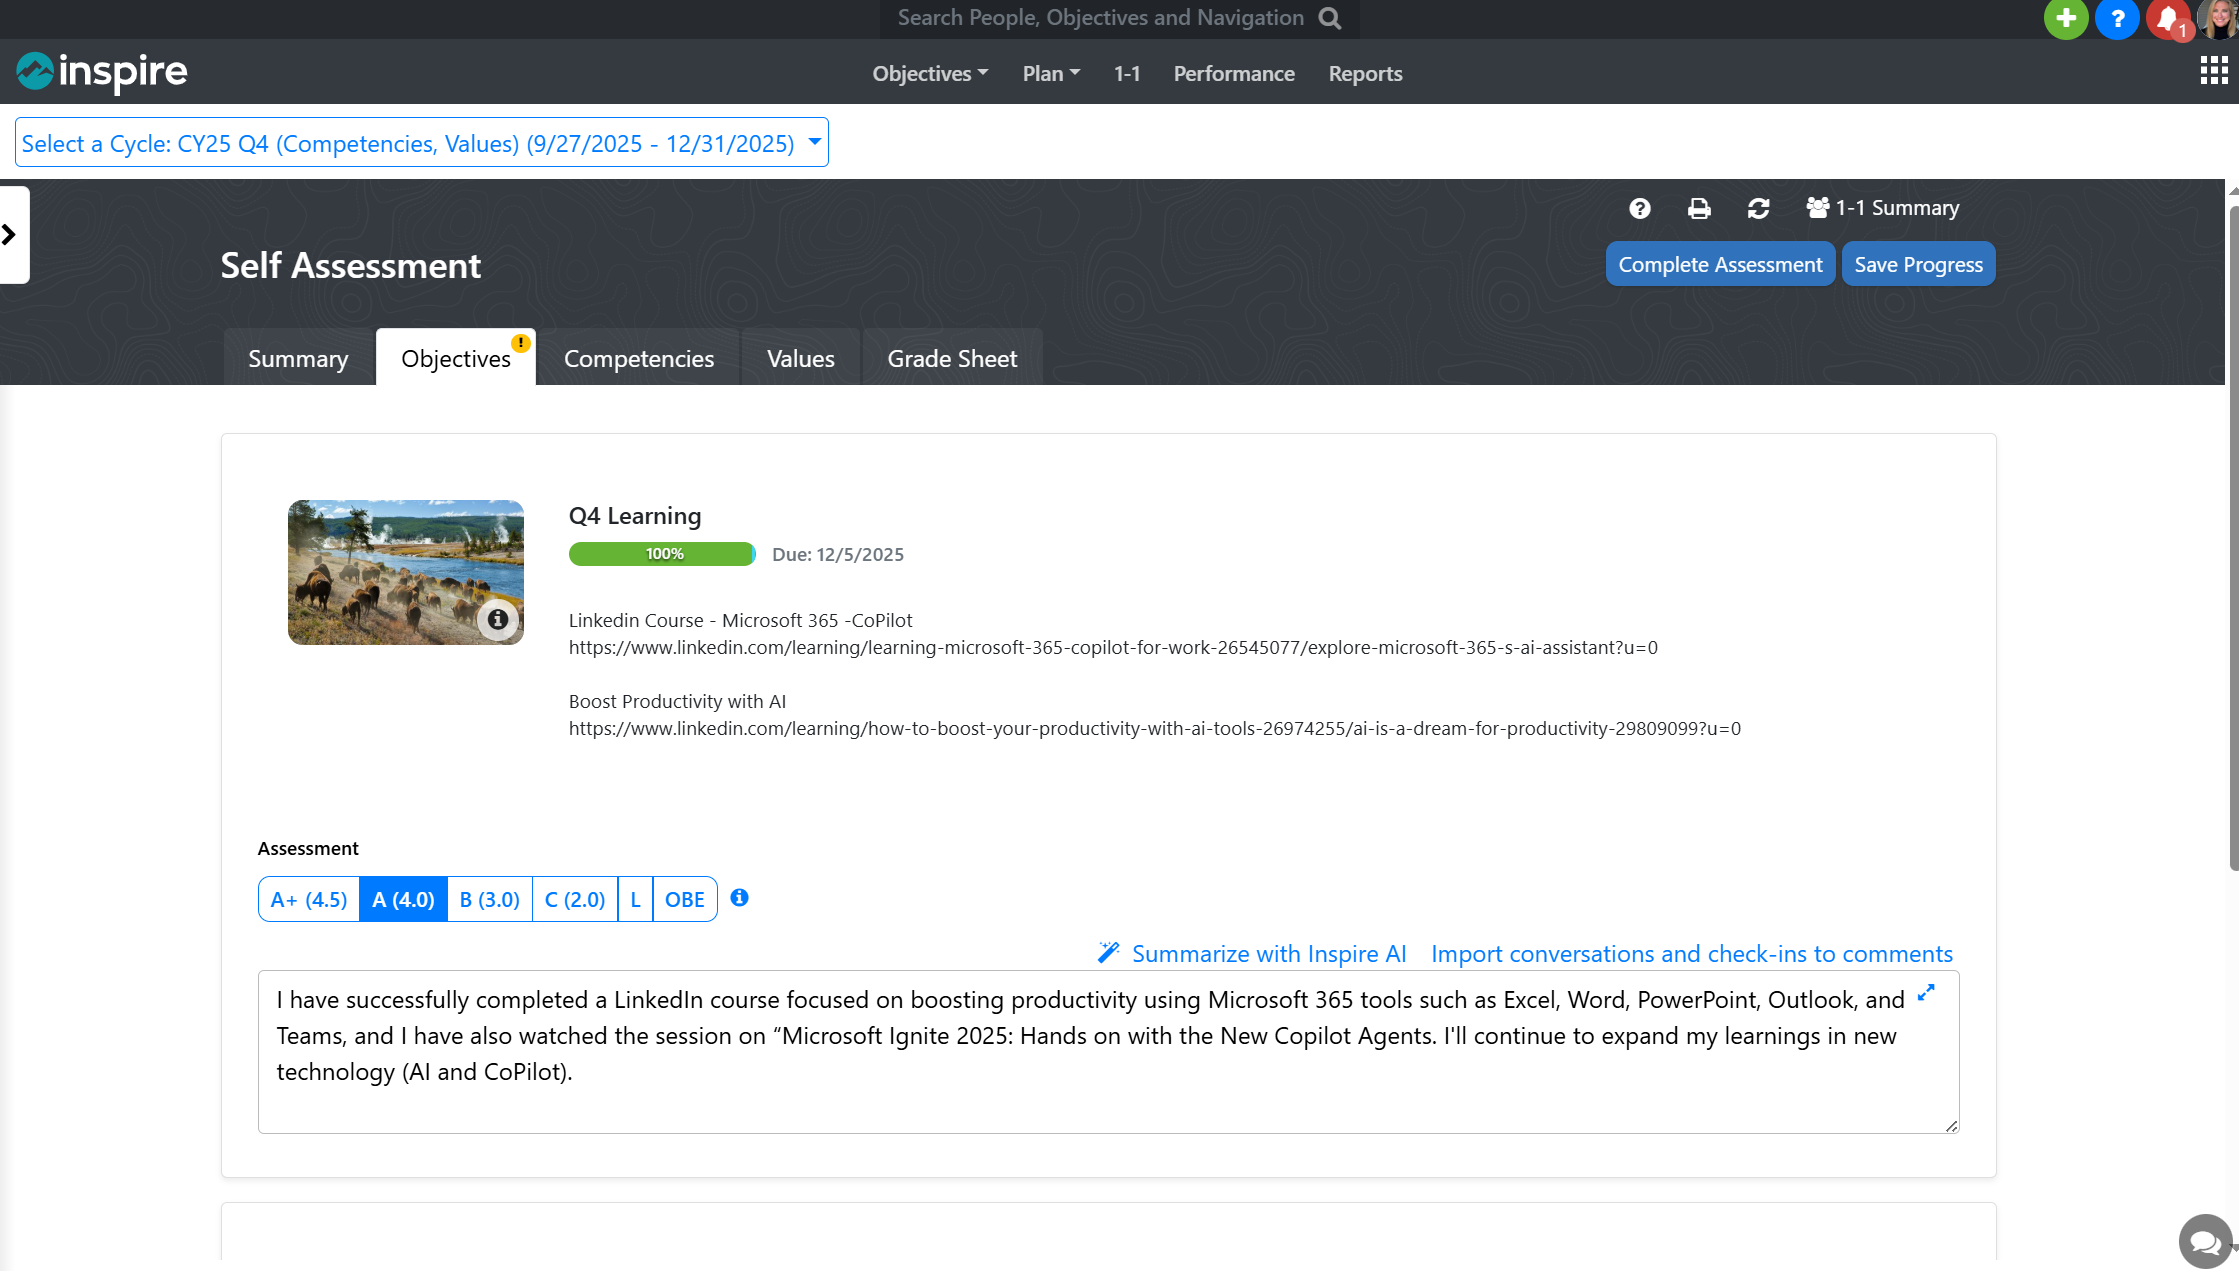The width and height of the screenshot is (2239, 1274).
Task: Click the 100% progress bar
Action: point(661,554)
